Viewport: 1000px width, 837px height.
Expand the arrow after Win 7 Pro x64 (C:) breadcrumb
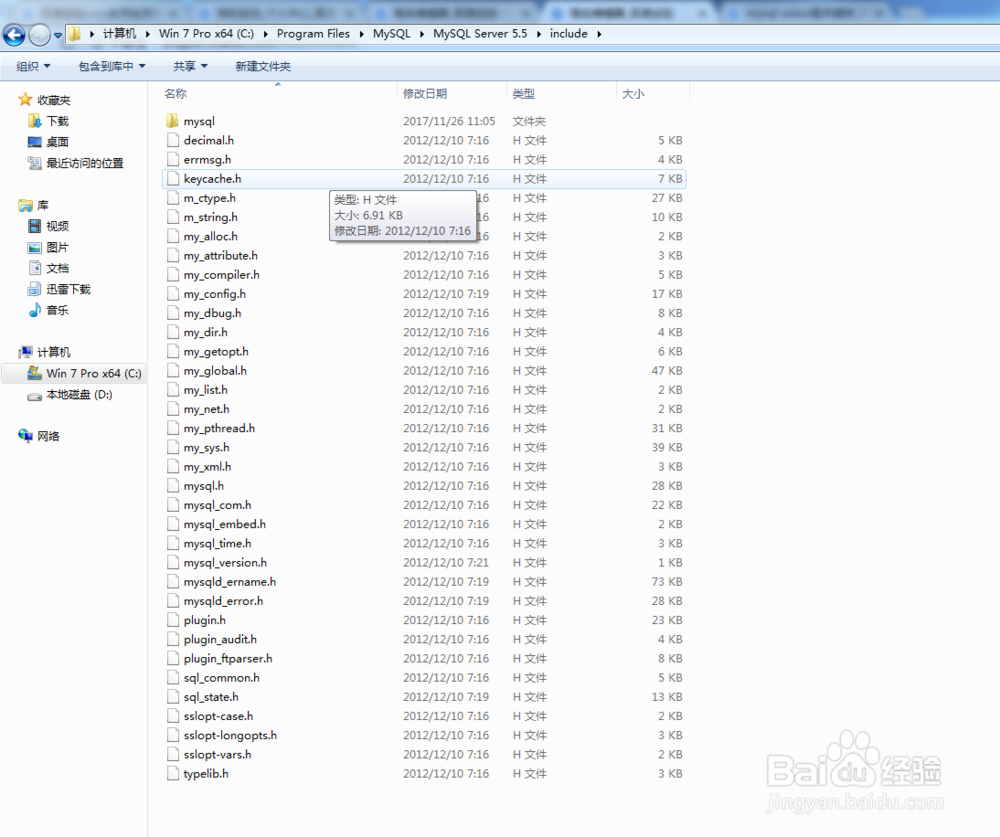266,34
